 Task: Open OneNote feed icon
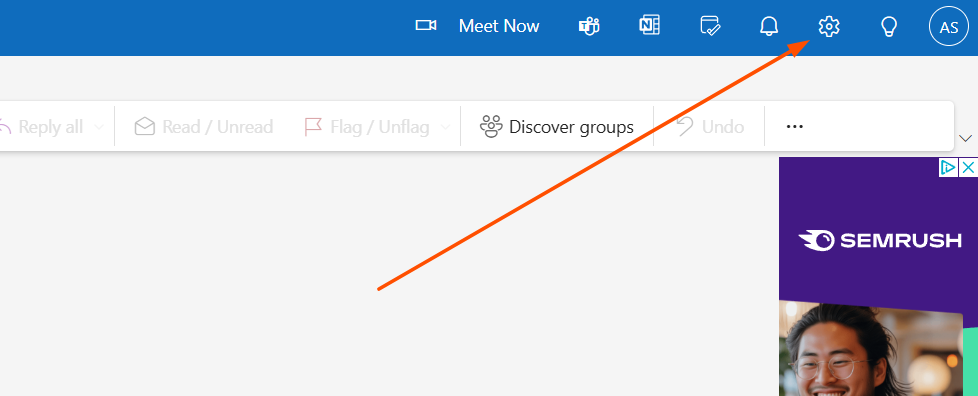[x=649, y=26]
